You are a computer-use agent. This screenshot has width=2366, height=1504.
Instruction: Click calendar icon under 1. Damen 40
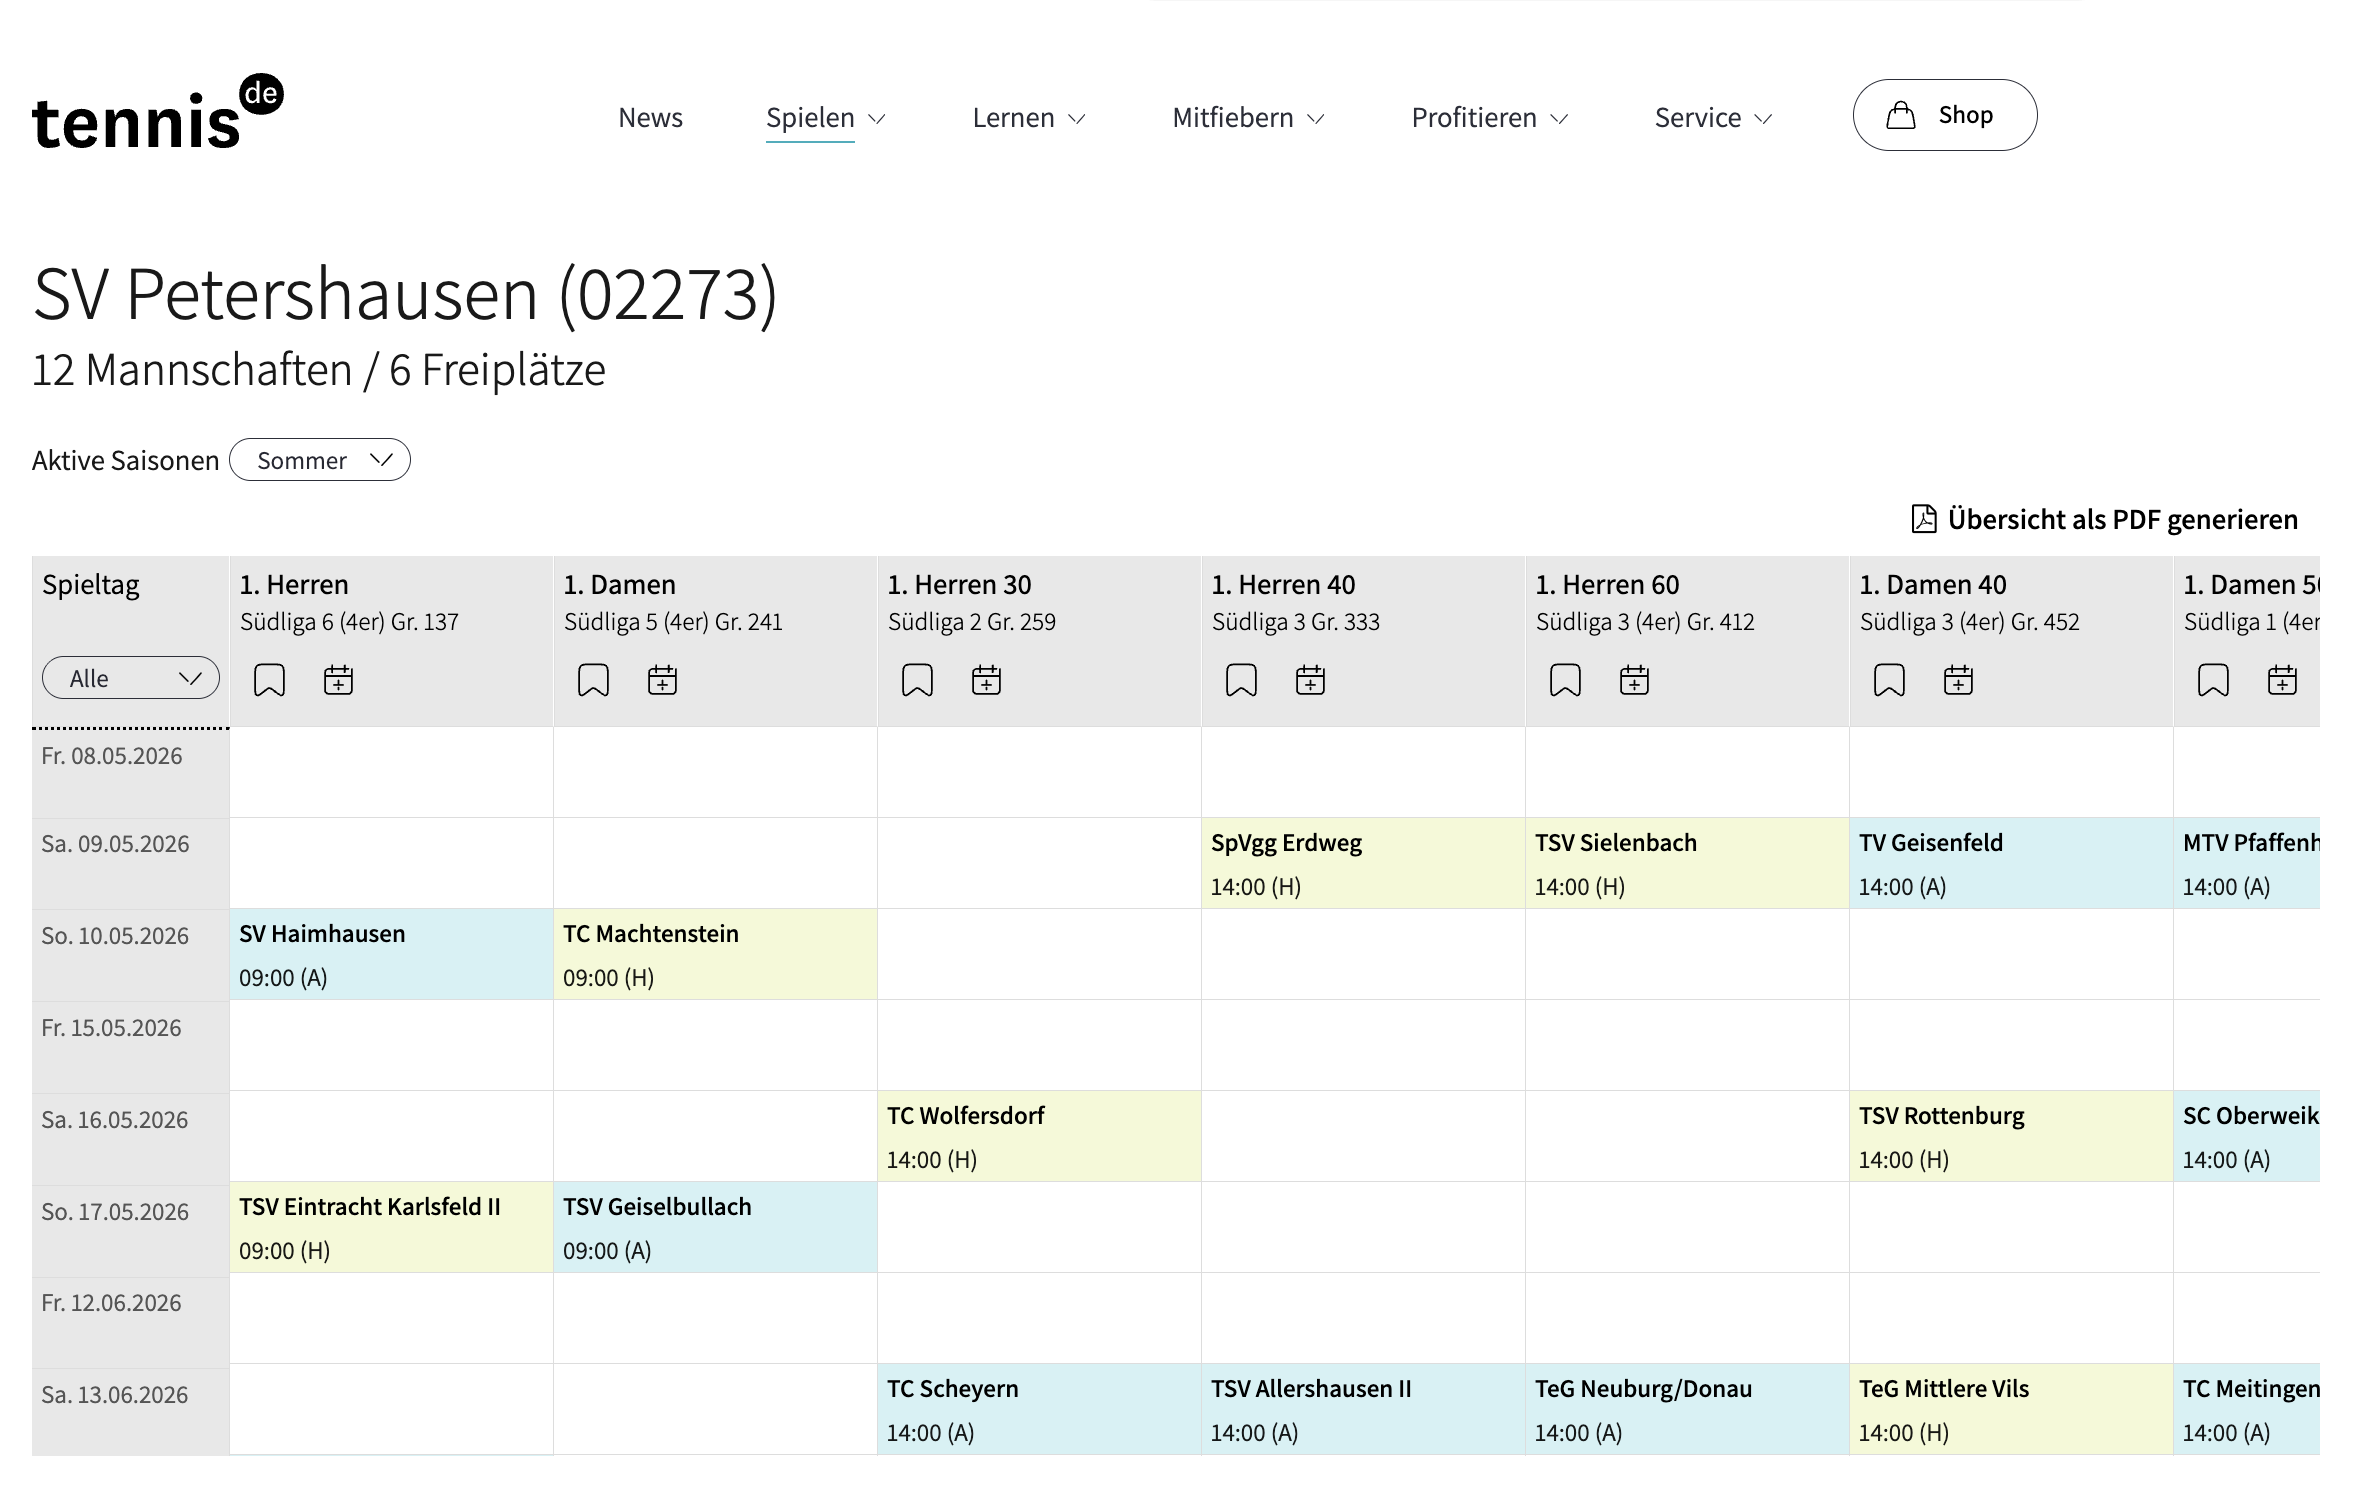tap(1958, 680)
